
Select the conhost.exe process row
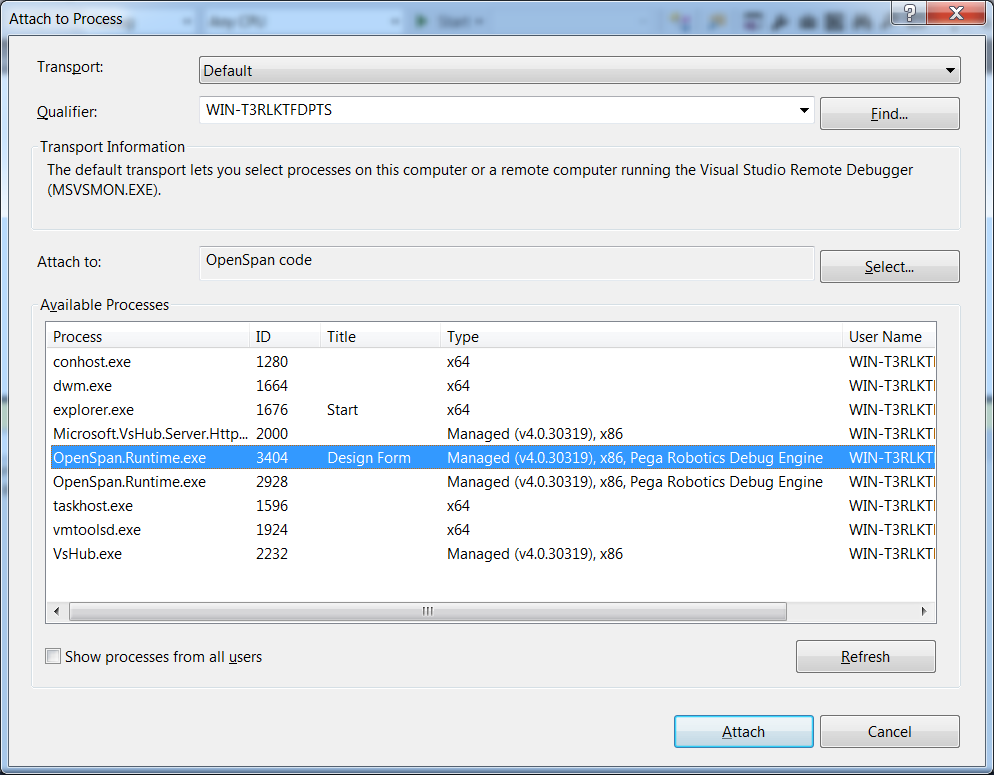[x=92, y=362]
